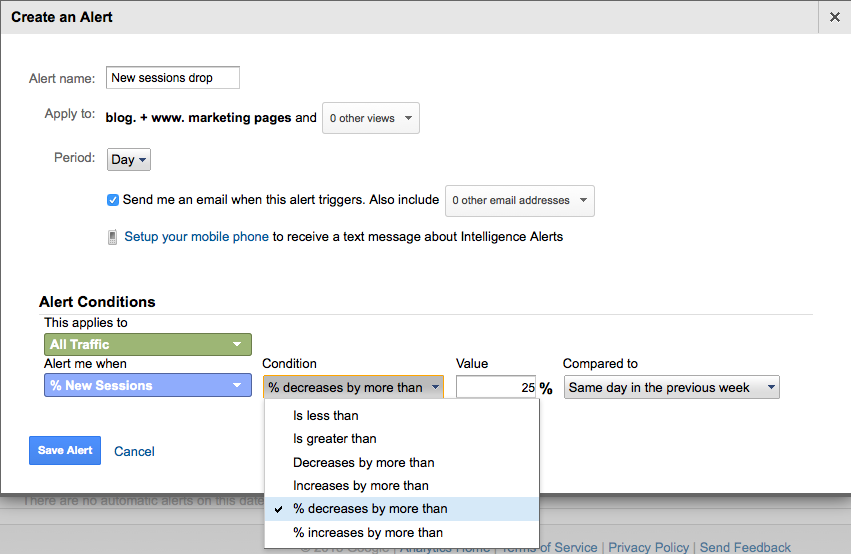Open the Period Day dropdown
This screenshot has height=554, width=851.
point(129,160)
